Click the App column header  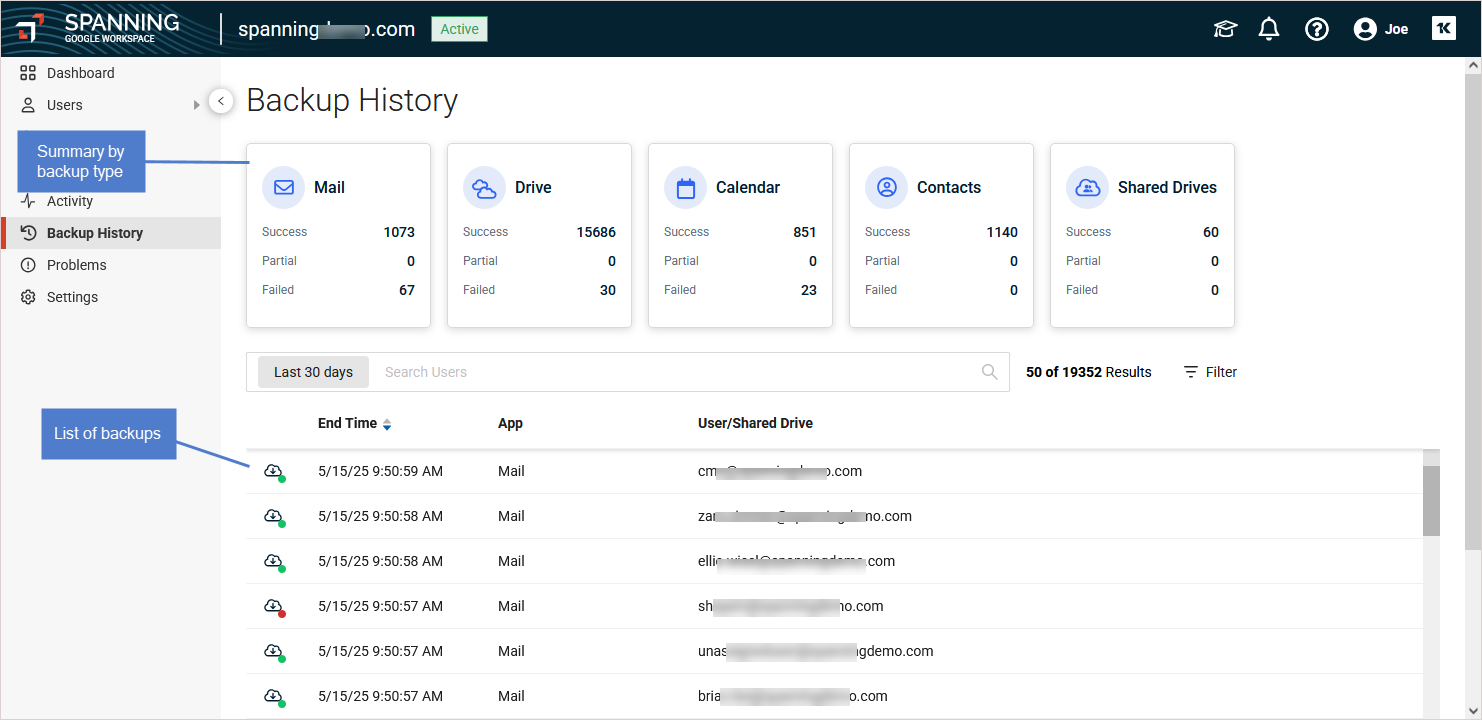coord(510,423)
